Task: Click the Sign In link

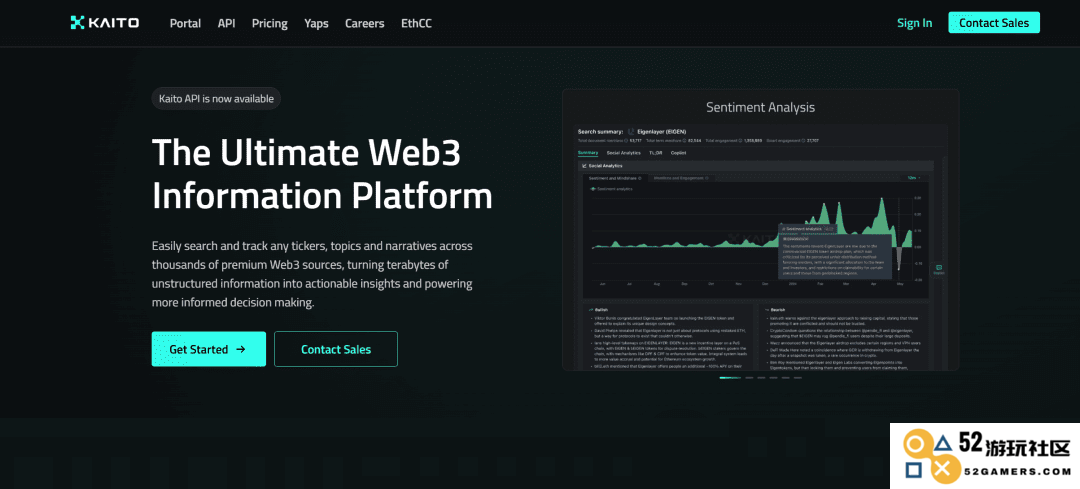Action: tap(914, 23)
